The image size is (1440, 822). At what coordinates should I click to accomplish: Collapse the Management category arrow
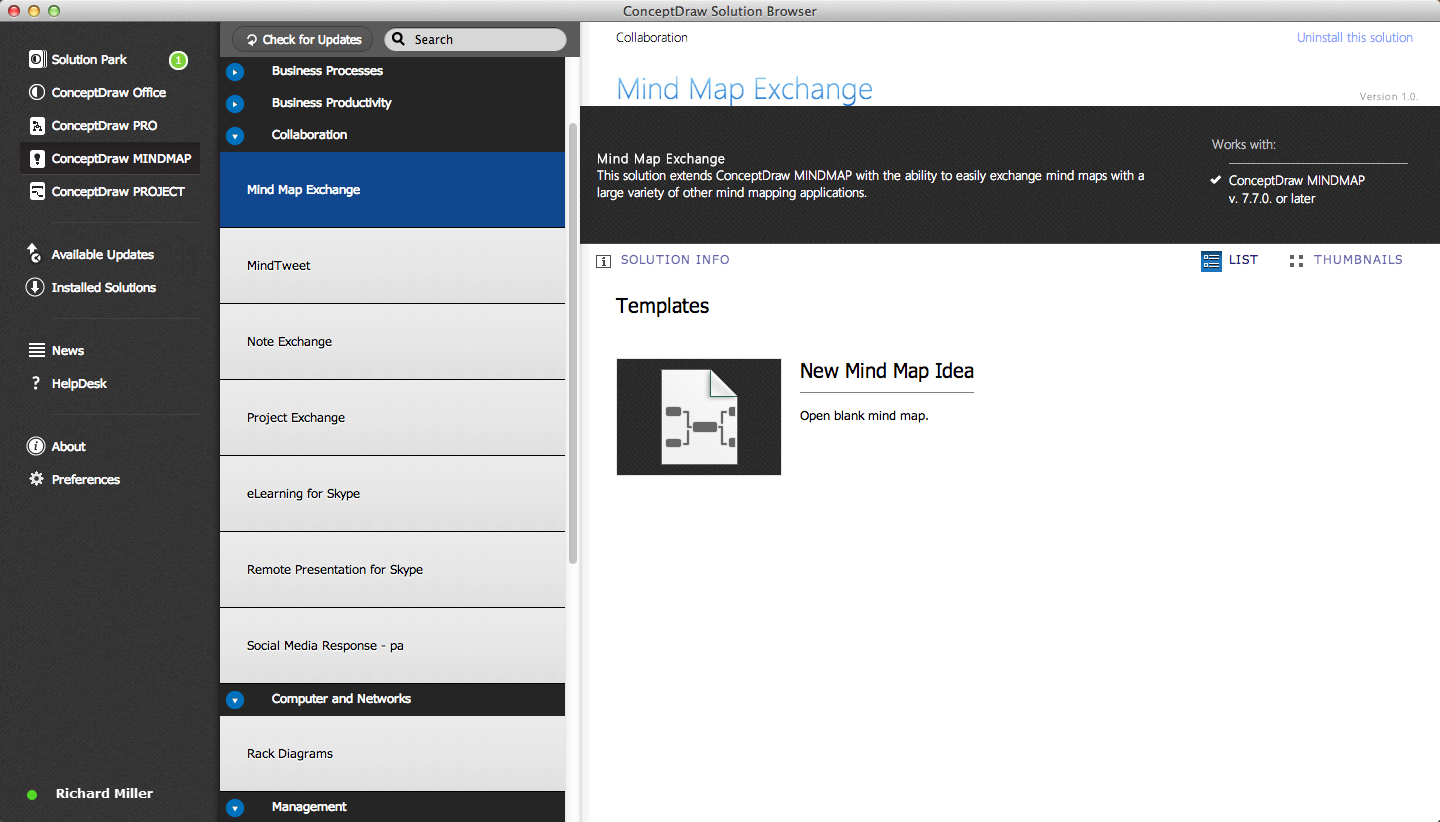click(235, 808)
